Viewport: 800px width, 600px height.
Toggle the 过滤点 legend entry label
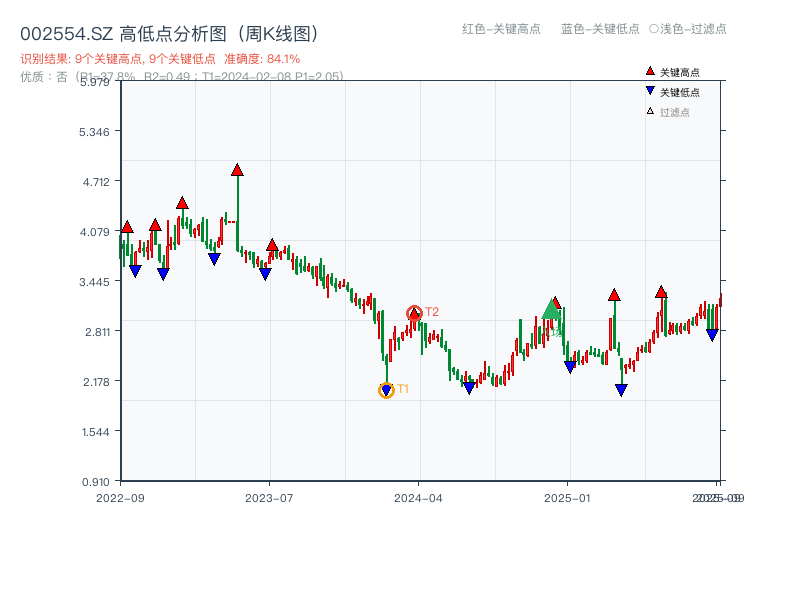tap(675, 112)
